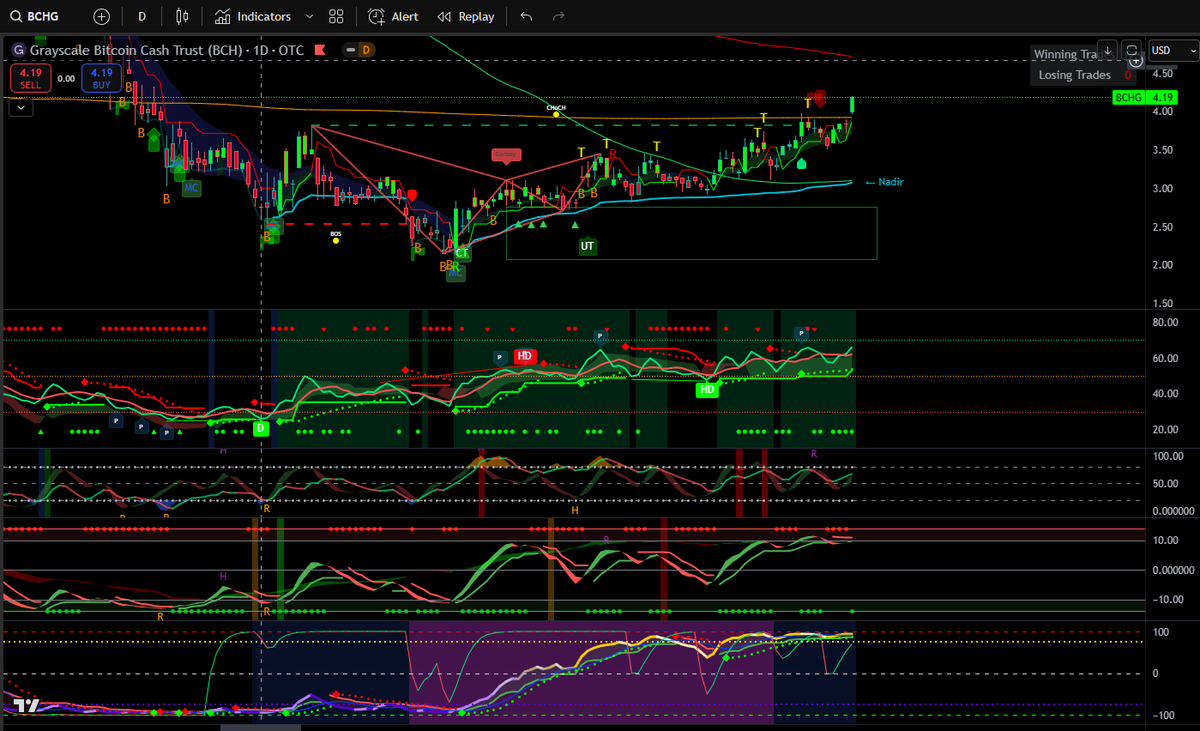Click the 2.50 price scale value
Viewport: 1200px width, 731px height.
click(x=1162, y=227)
